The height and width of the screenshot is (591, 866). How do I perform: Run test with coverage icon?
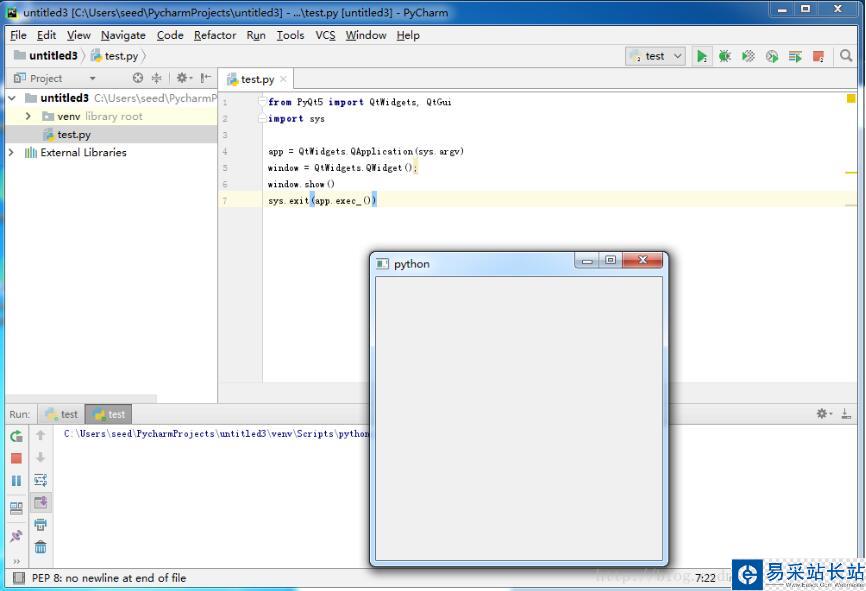[747, 57]
